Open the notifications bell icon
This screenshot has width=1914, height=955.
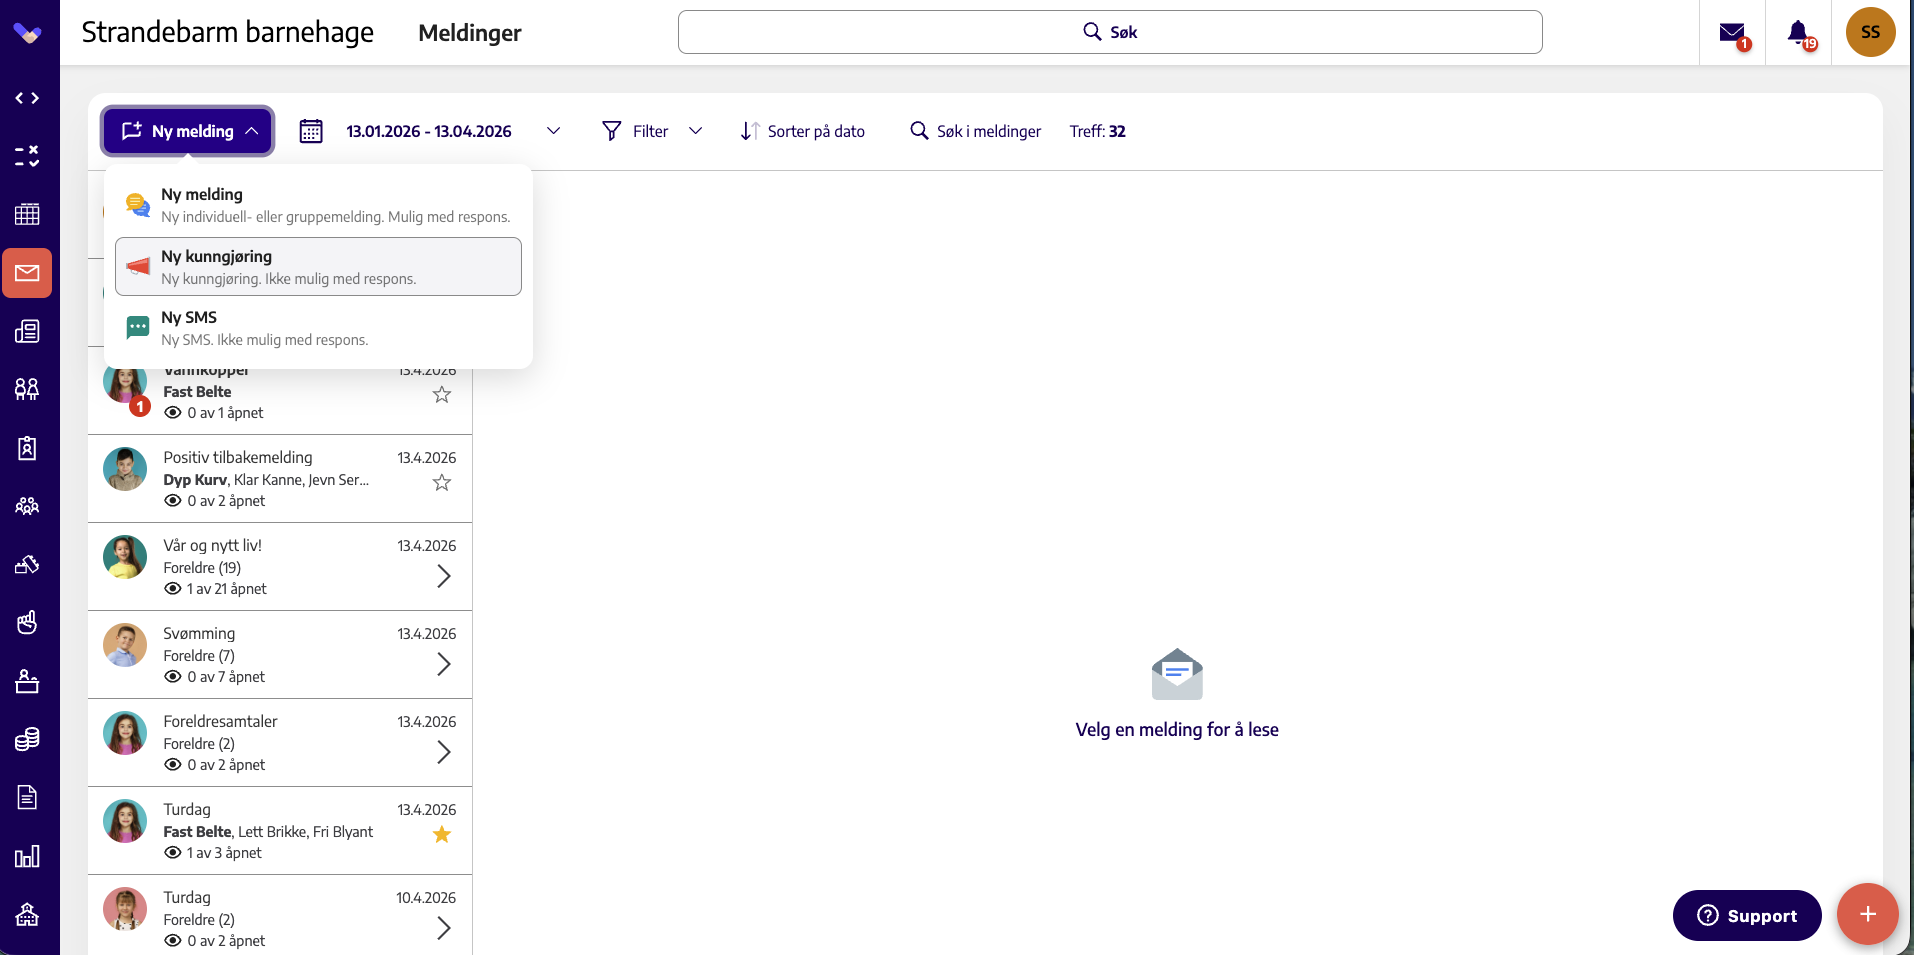pos(1798,33)
